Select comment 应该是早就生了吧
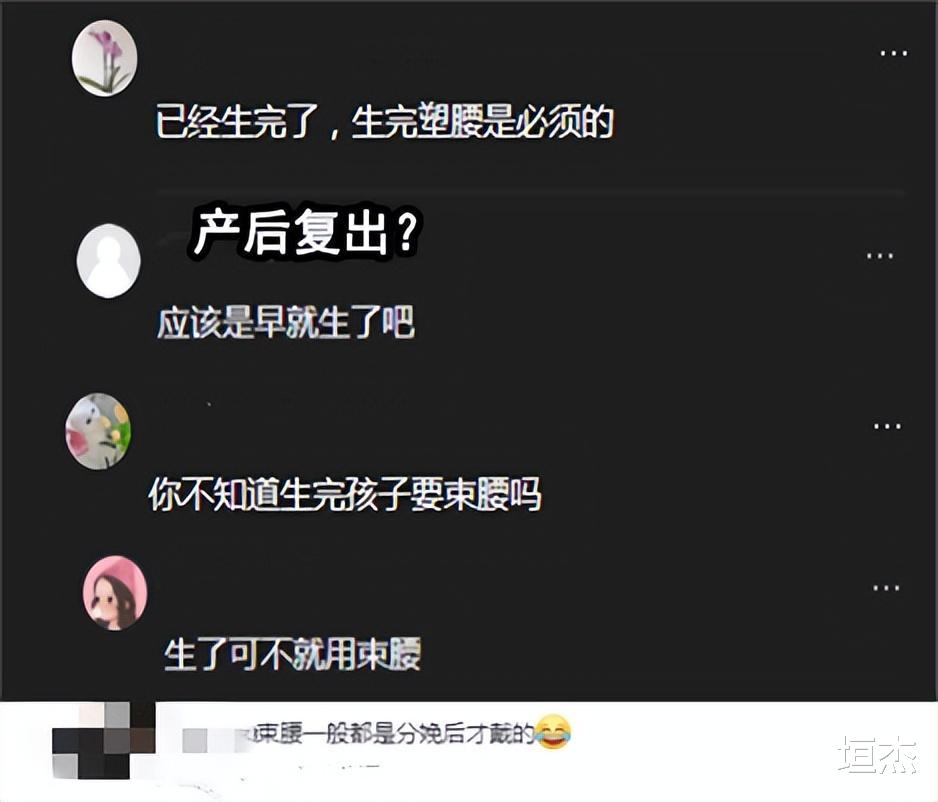The height and width of the screenshot is (802, 938). pyautogui.click(x=285, y=323)
